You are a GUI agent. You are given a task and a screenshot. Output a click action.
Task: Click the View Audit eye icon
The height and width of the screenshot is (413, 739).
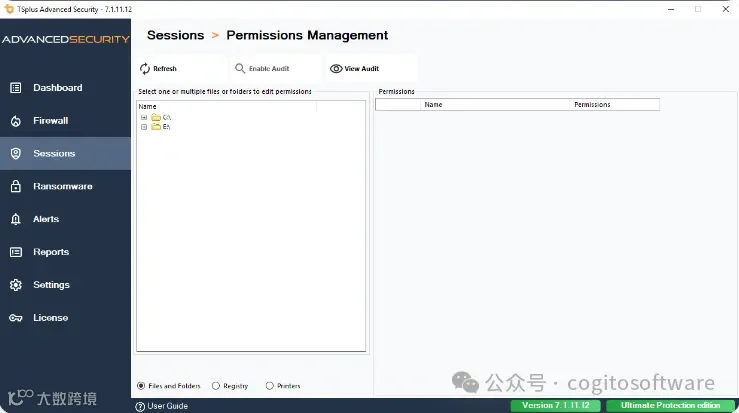tap(336, 69)
